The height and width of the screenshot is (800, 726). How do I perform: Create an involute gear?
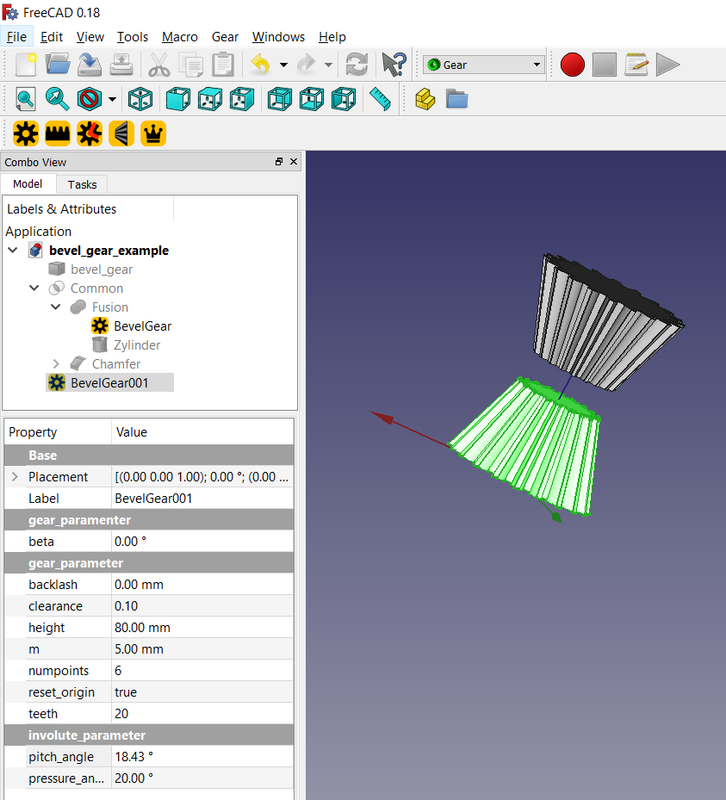pyautogui.click(x=26, y=134)
